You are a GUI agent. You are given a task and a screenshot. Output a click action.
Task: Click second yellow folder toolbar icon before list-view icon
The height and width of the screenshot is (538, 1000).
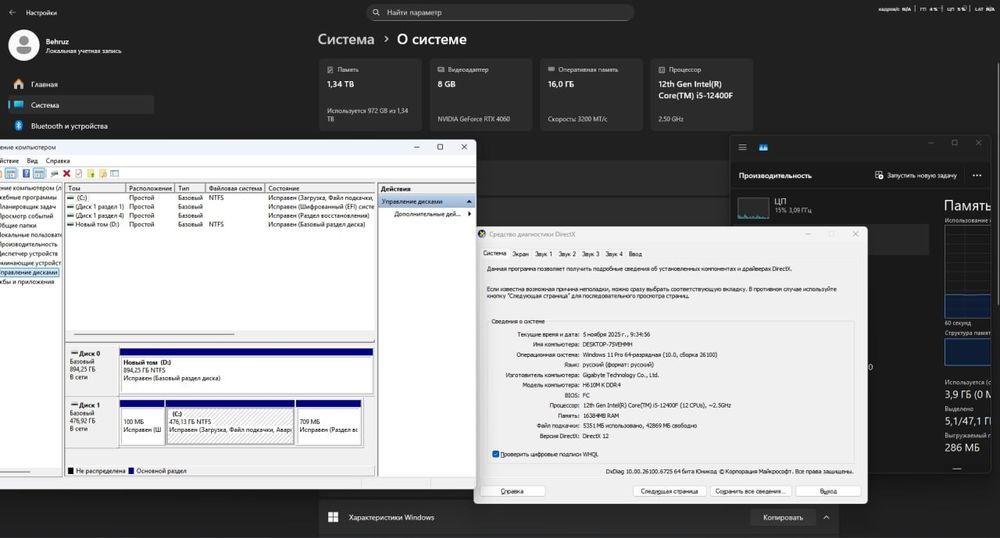pos(103,173)
